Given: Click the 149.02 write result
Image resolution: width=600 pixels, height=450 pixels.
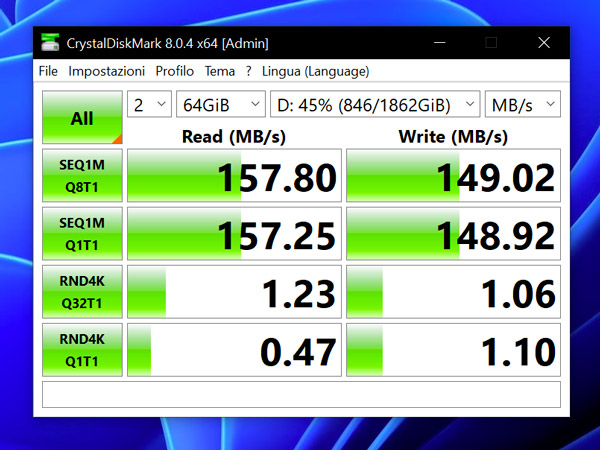Looking at the screenshot, I should [453, 176].
